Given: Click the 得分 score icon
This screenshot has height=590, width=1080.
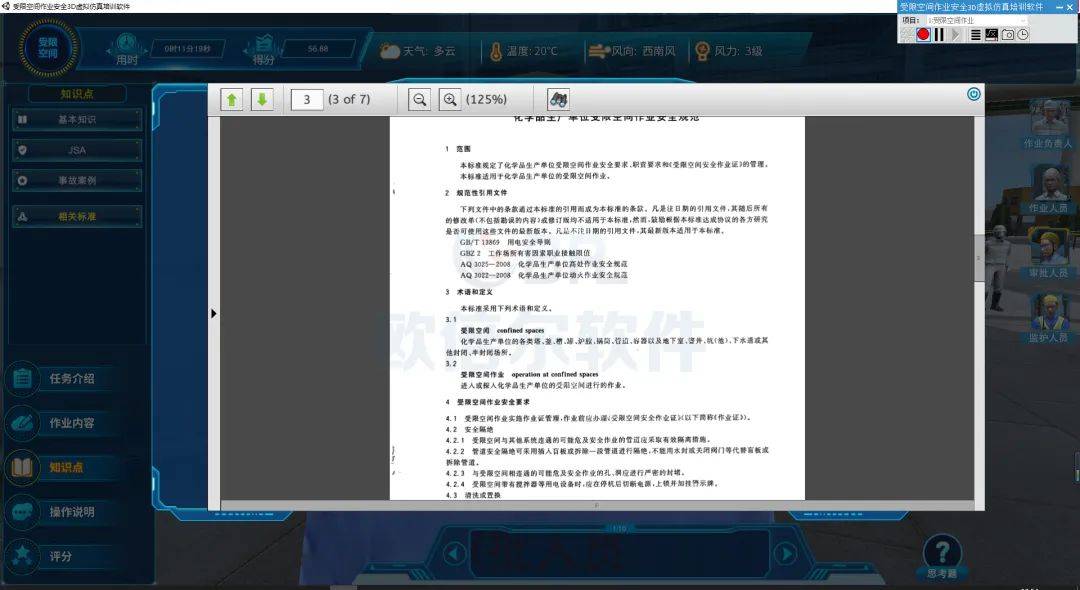Looking at the screenshot, I should tap(264, 44).
